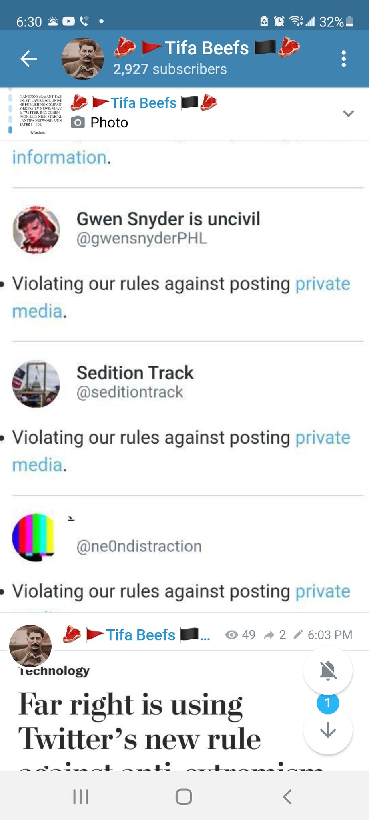Open Gwen Snyder profile avatar
Viewport: 369px width, 820px height.
click(36, 230)
